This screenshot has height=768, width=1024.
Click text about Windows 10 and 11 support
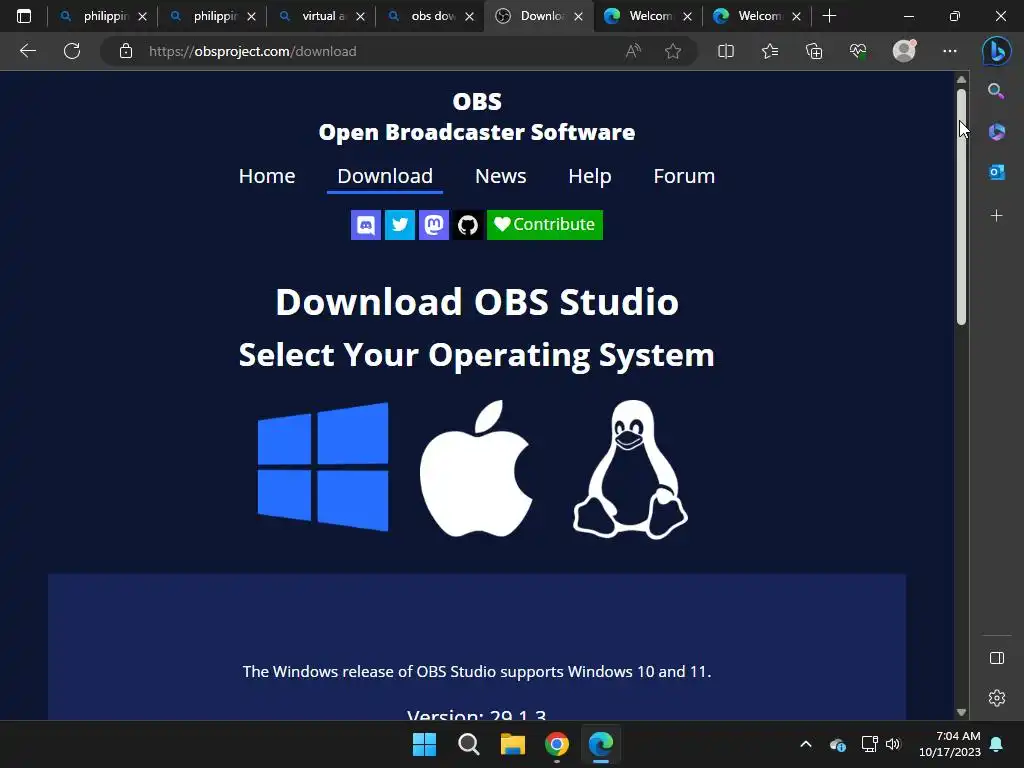click(x=477, y=671)
